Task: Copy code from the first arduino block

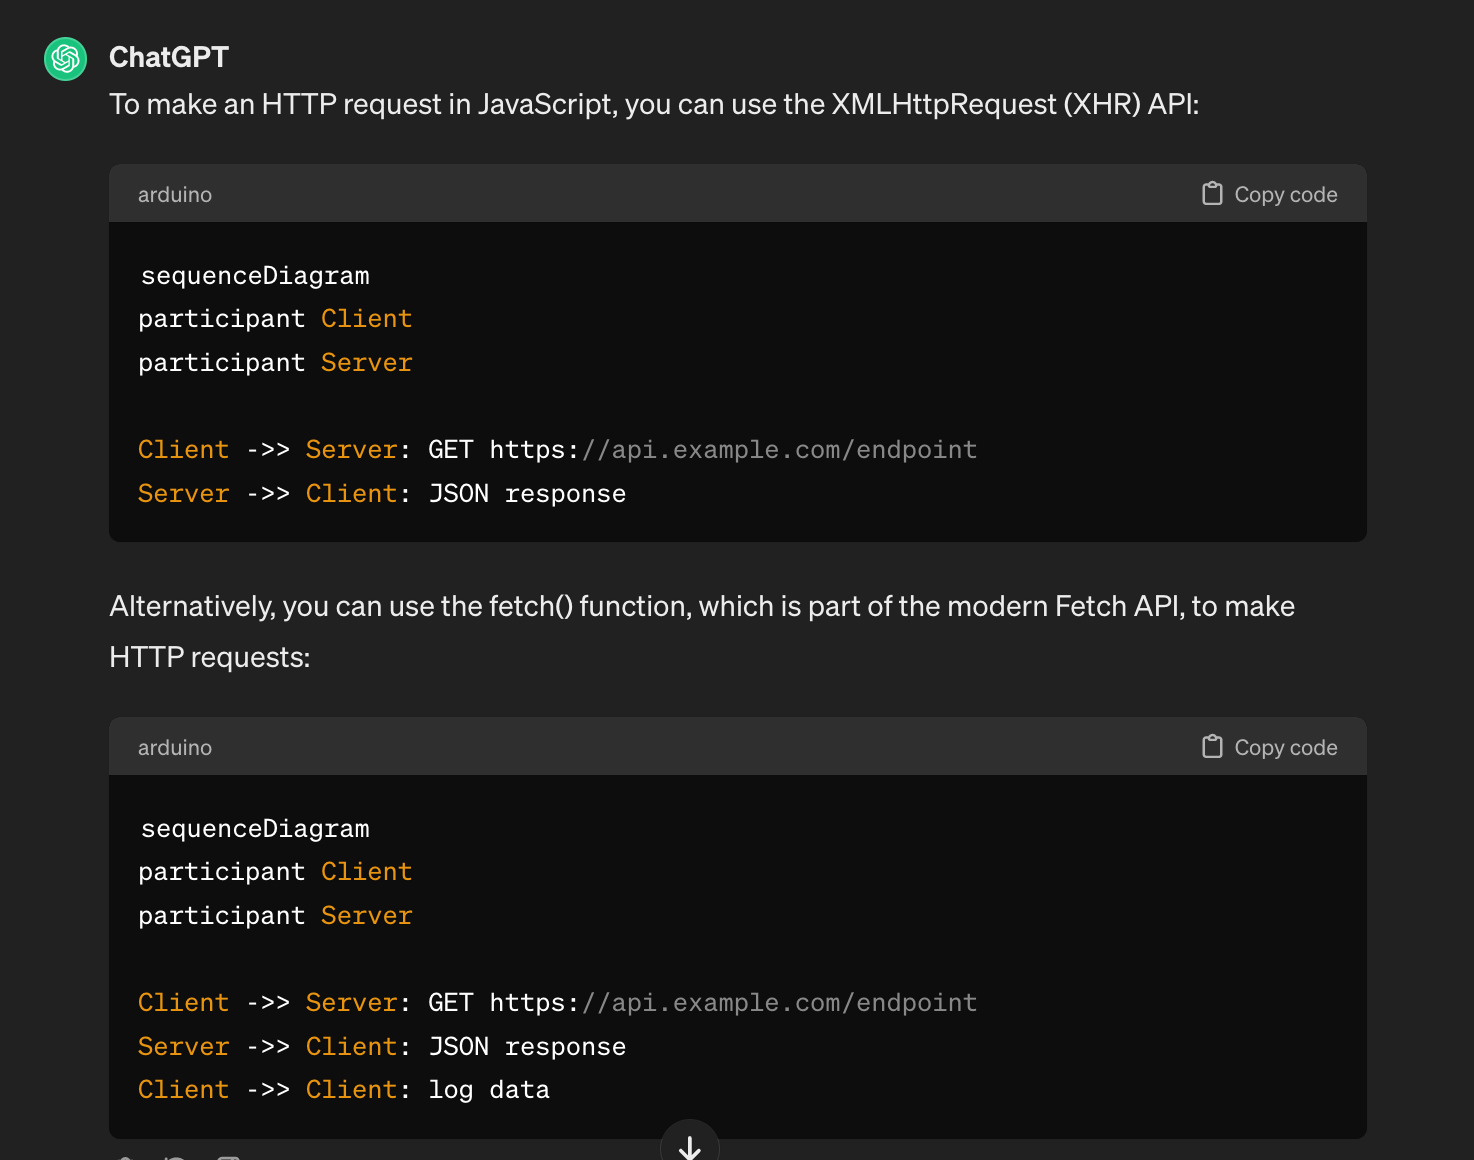Action: coord(1269,194)
